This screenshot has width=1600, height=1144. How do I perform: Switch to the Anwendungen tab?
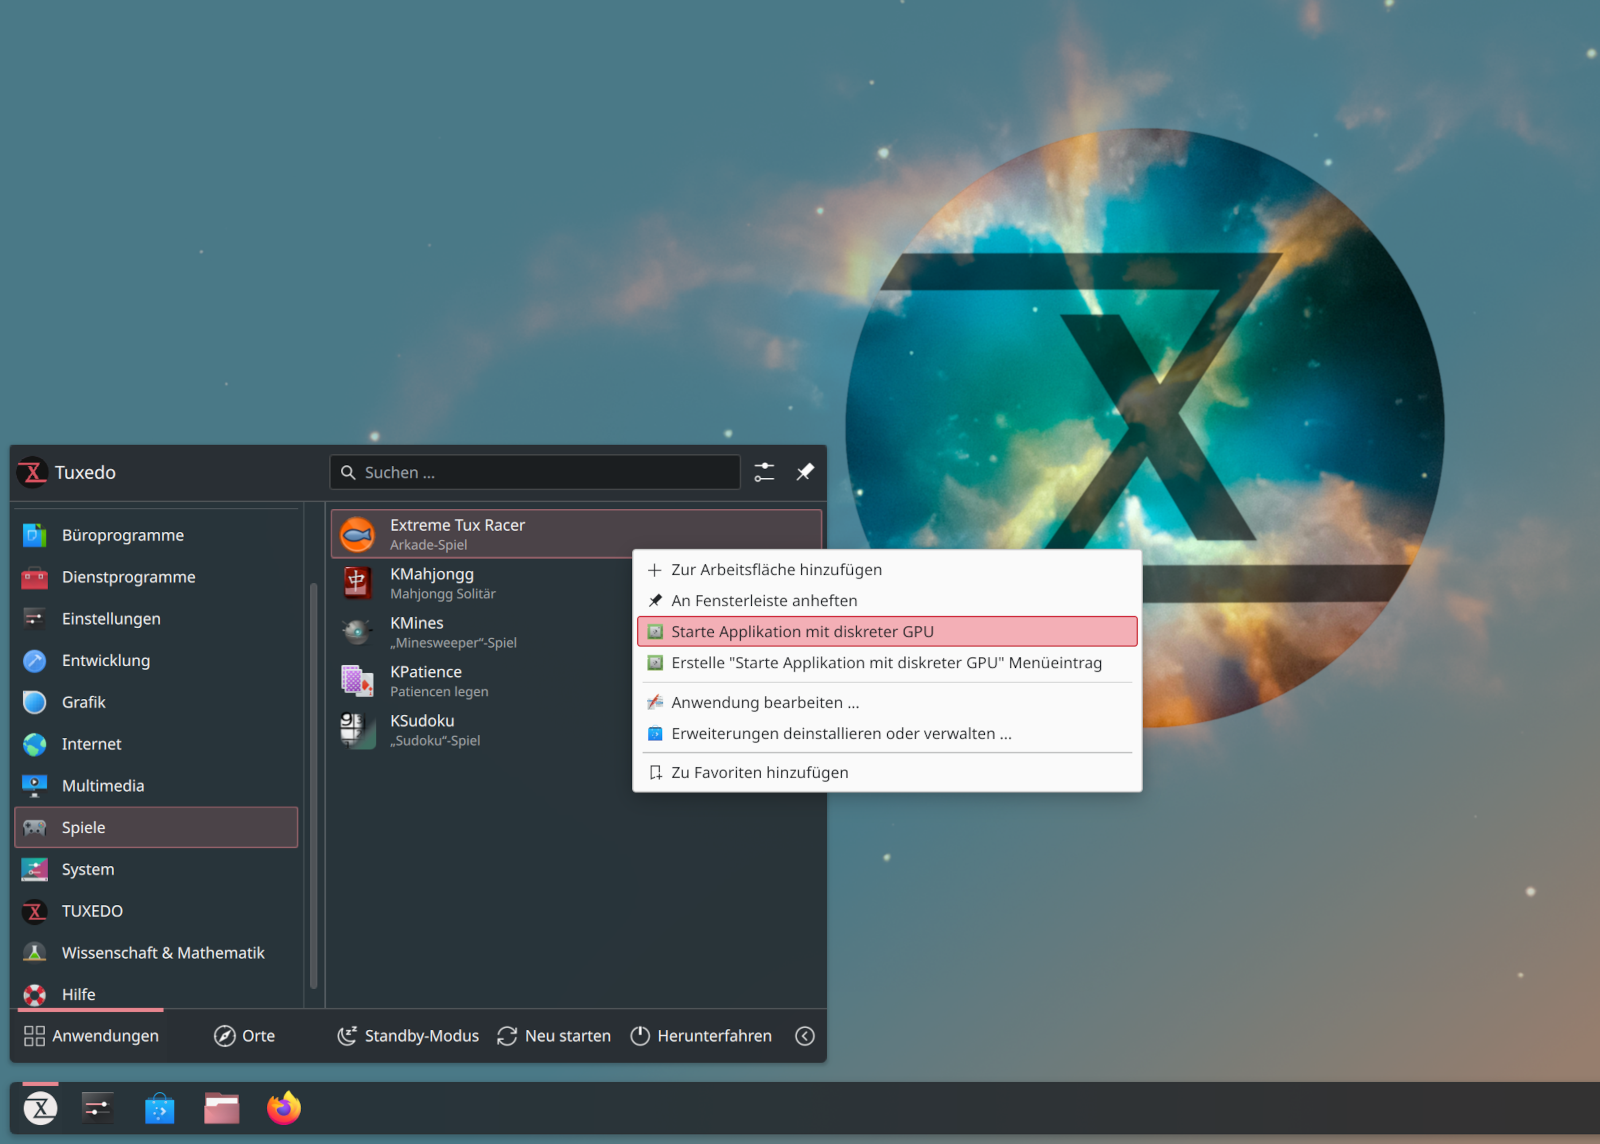(x=91, y=1036)
